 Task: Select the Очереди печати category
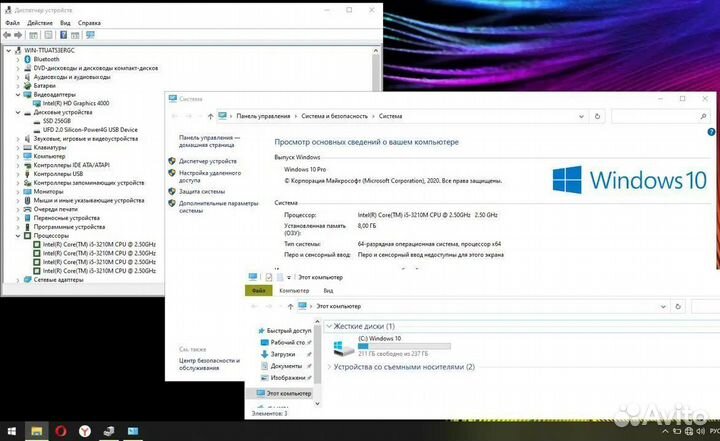click(56, 209)
